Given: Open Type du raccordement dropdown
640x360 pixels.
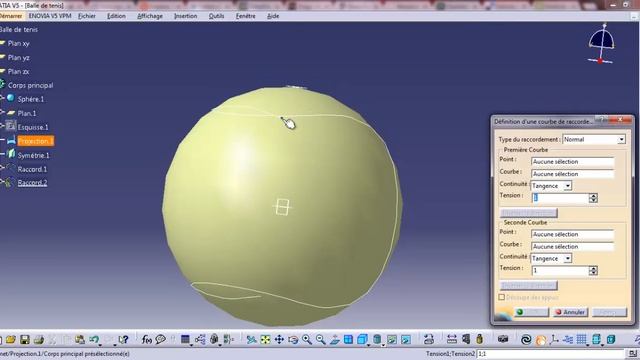Looking at the screenshot, I should coord(621,140).
